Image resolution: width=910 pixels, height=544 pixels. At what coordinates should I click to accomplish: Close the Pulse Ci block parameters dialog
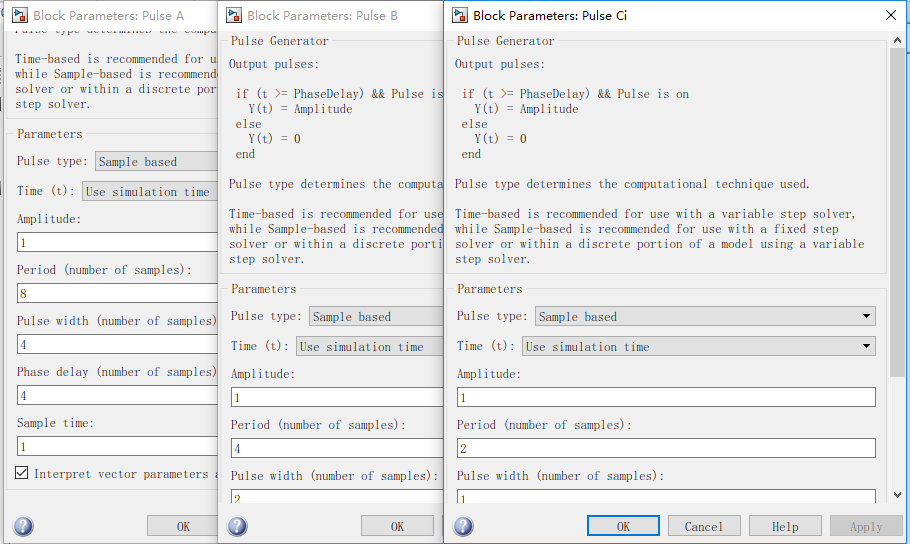tap(891, 15)
